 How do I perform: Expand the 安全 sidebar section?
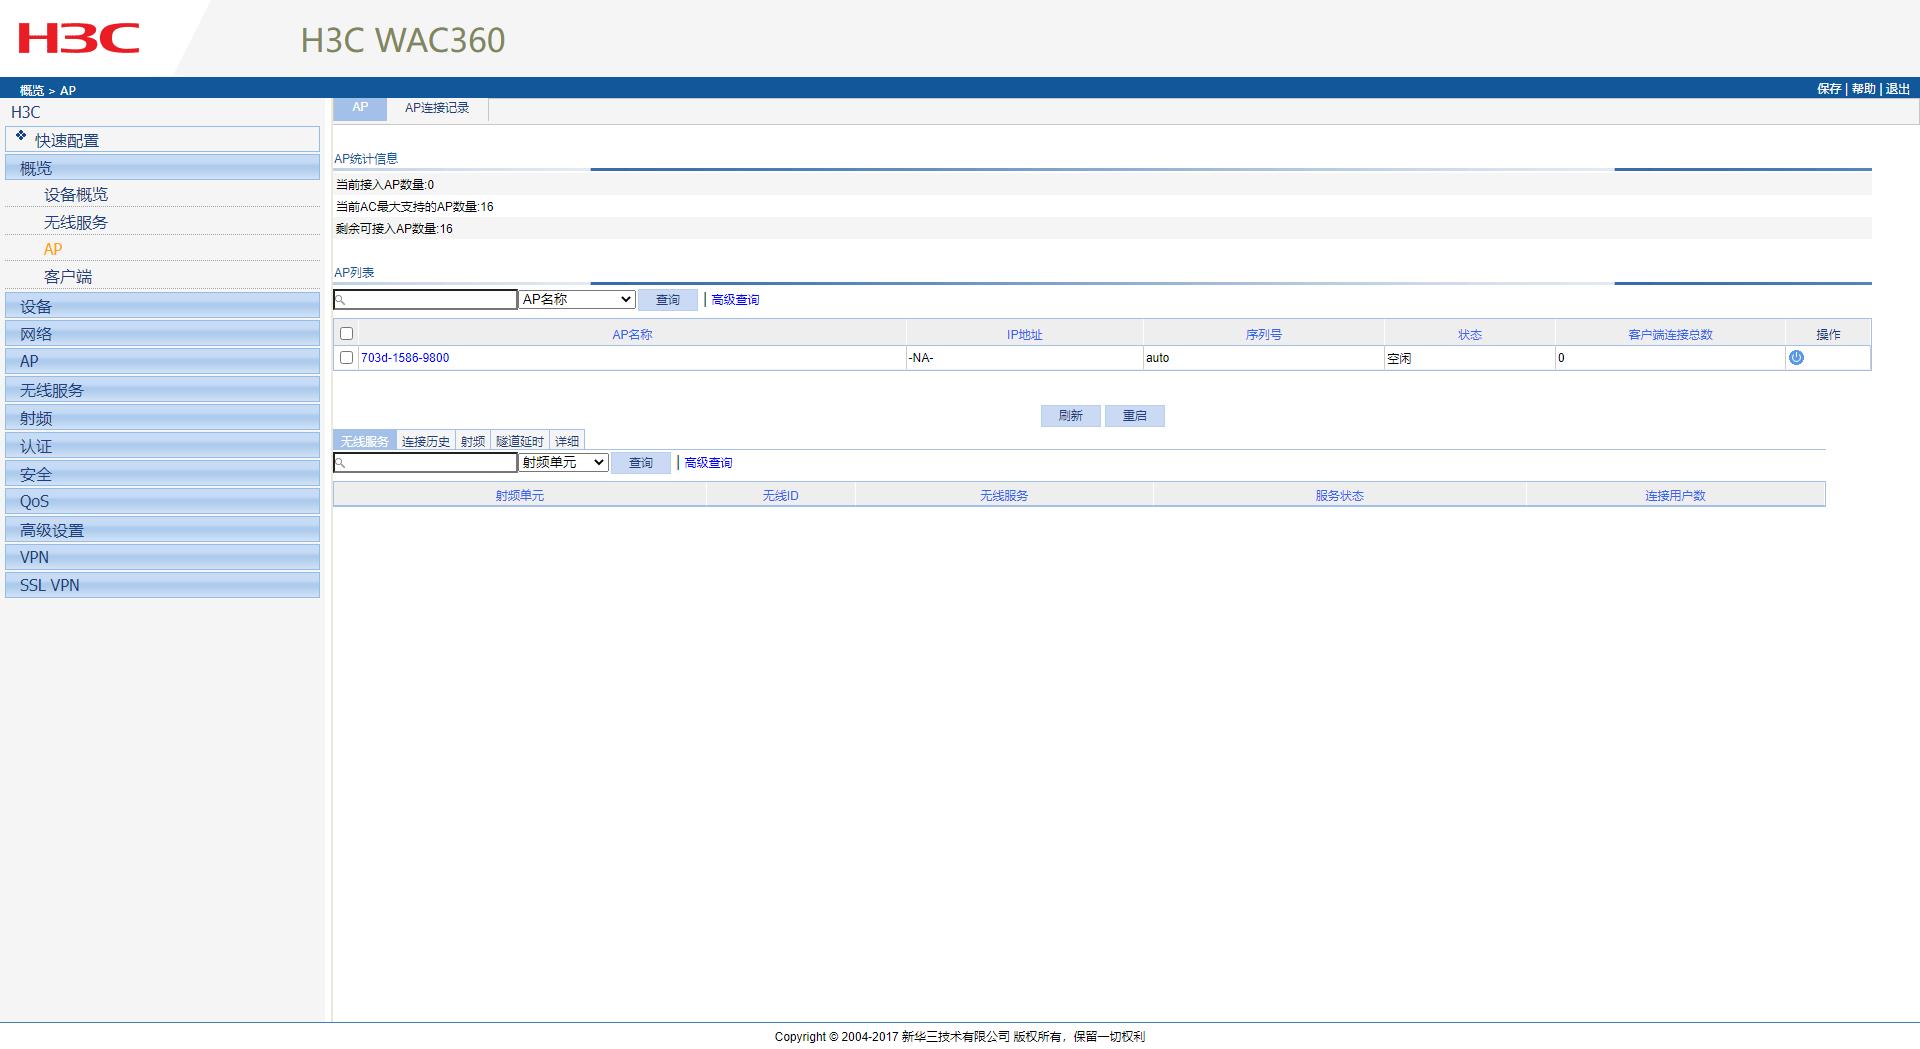(162, 474)
